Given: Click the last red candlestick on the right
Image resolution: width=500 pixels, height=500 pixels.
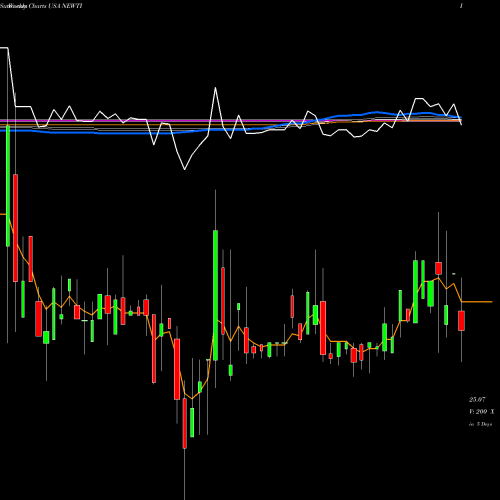Looking at the screenshot, I should click(461, 321).
